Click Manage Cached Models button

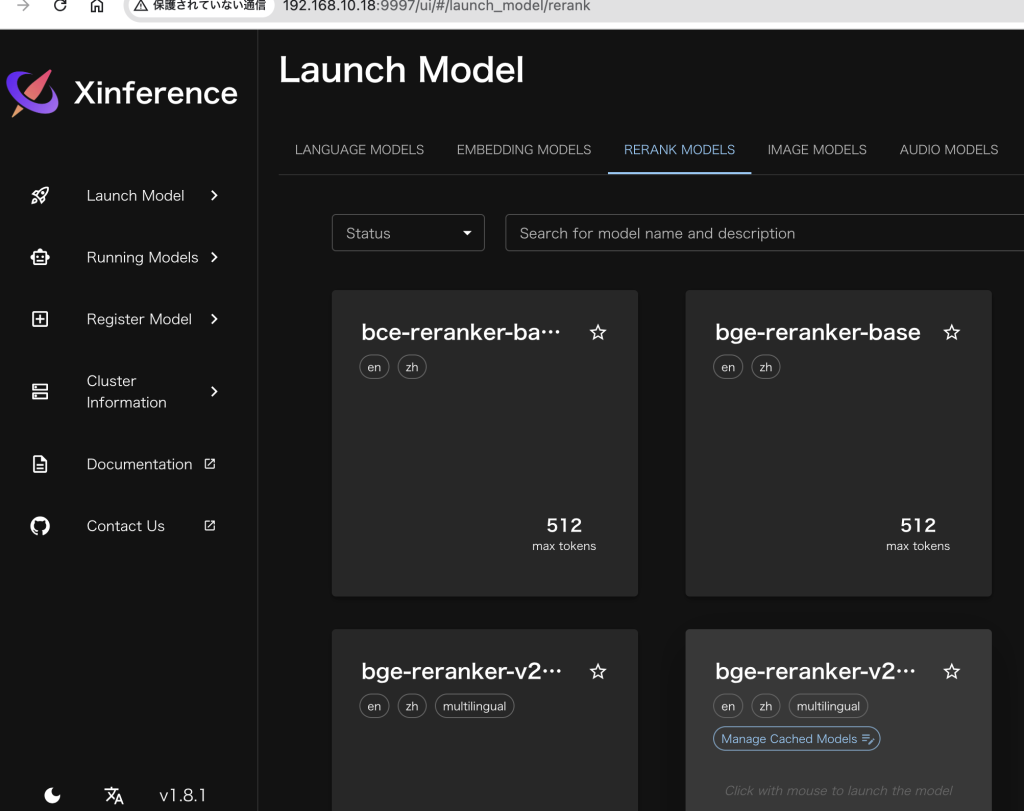(x=796, y=739)
